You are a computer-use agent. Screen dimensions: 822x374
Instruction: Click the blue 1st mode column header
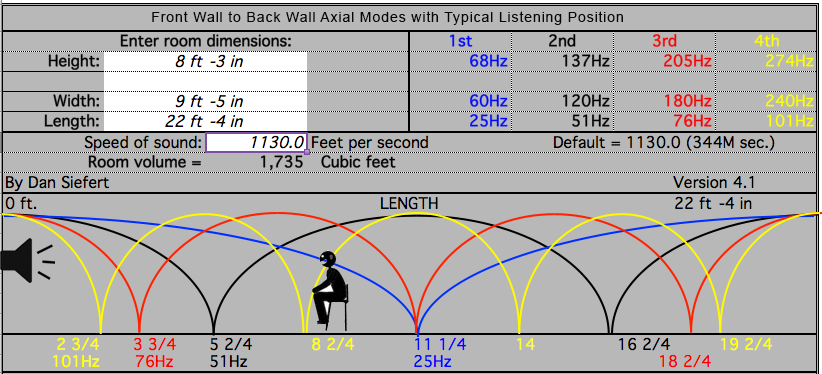coord(460,41)
